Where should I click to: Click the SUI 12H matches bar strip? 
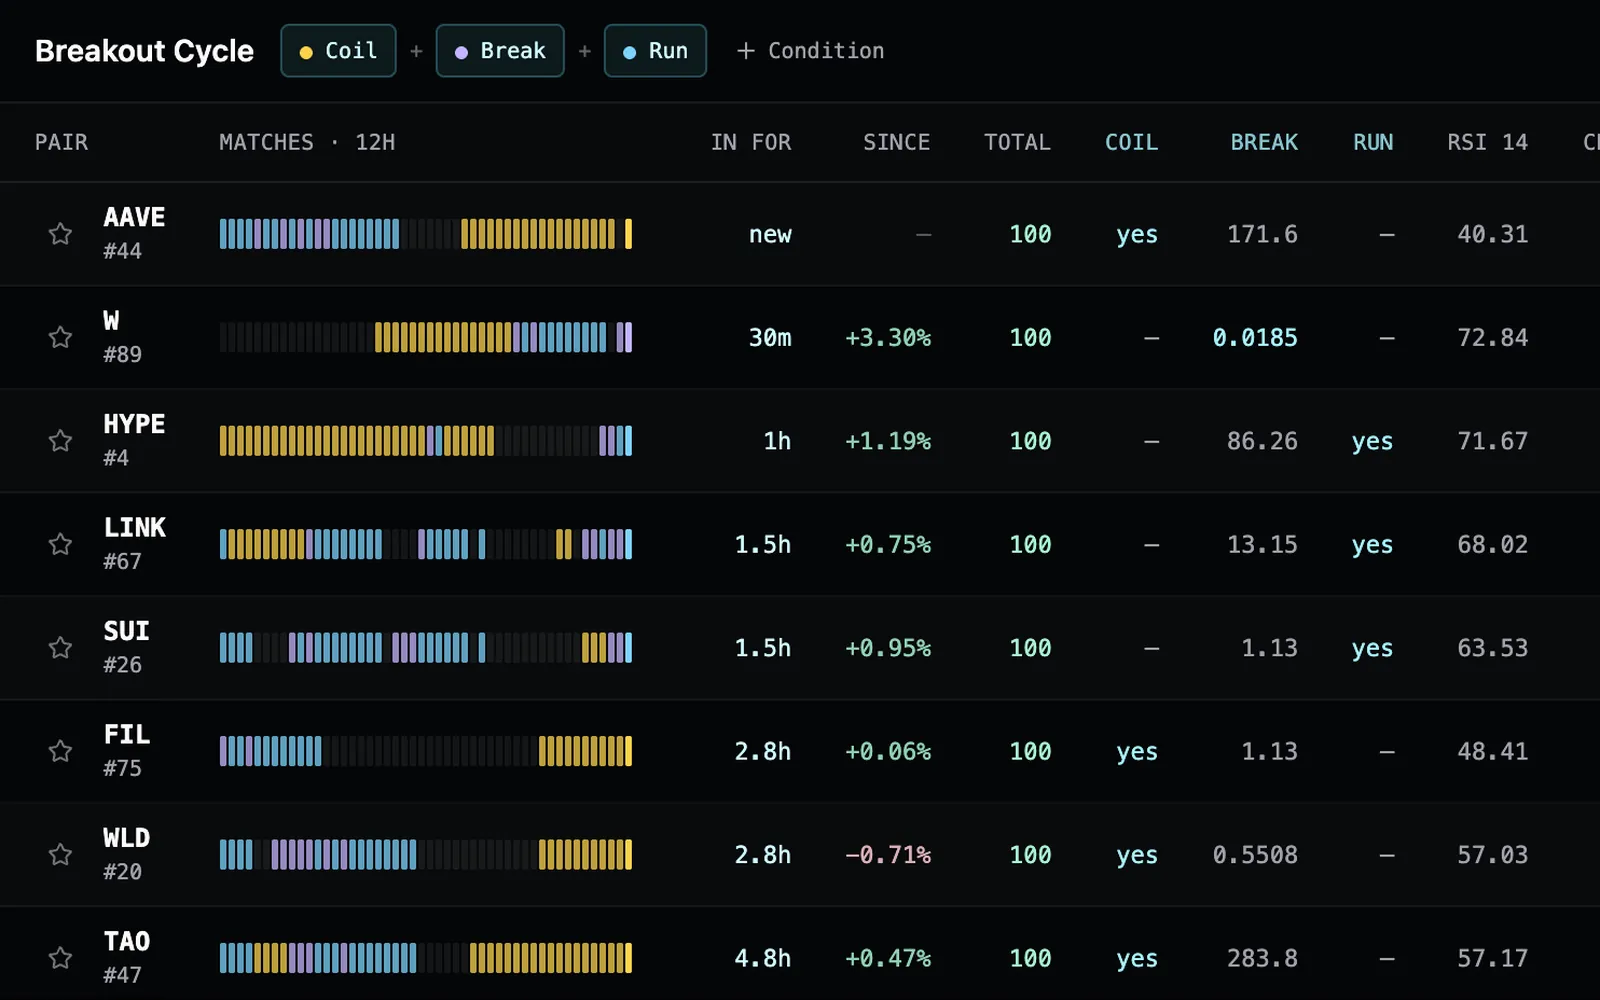coord(426,648)
